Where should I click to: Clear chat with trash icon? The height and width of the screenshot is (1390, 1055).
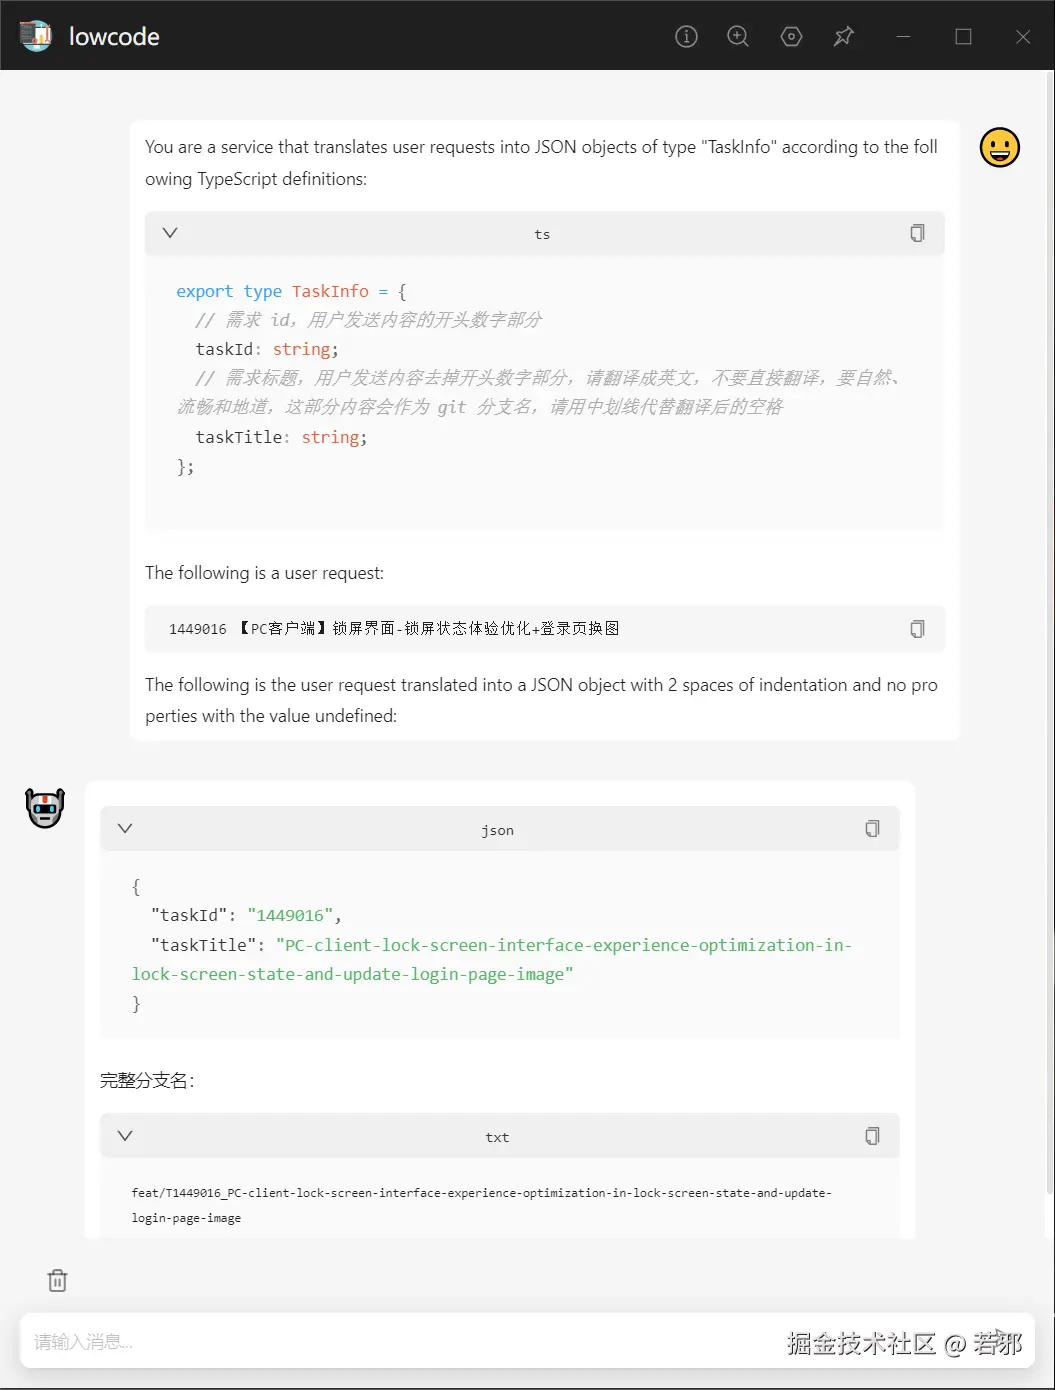click(58, 1281)
